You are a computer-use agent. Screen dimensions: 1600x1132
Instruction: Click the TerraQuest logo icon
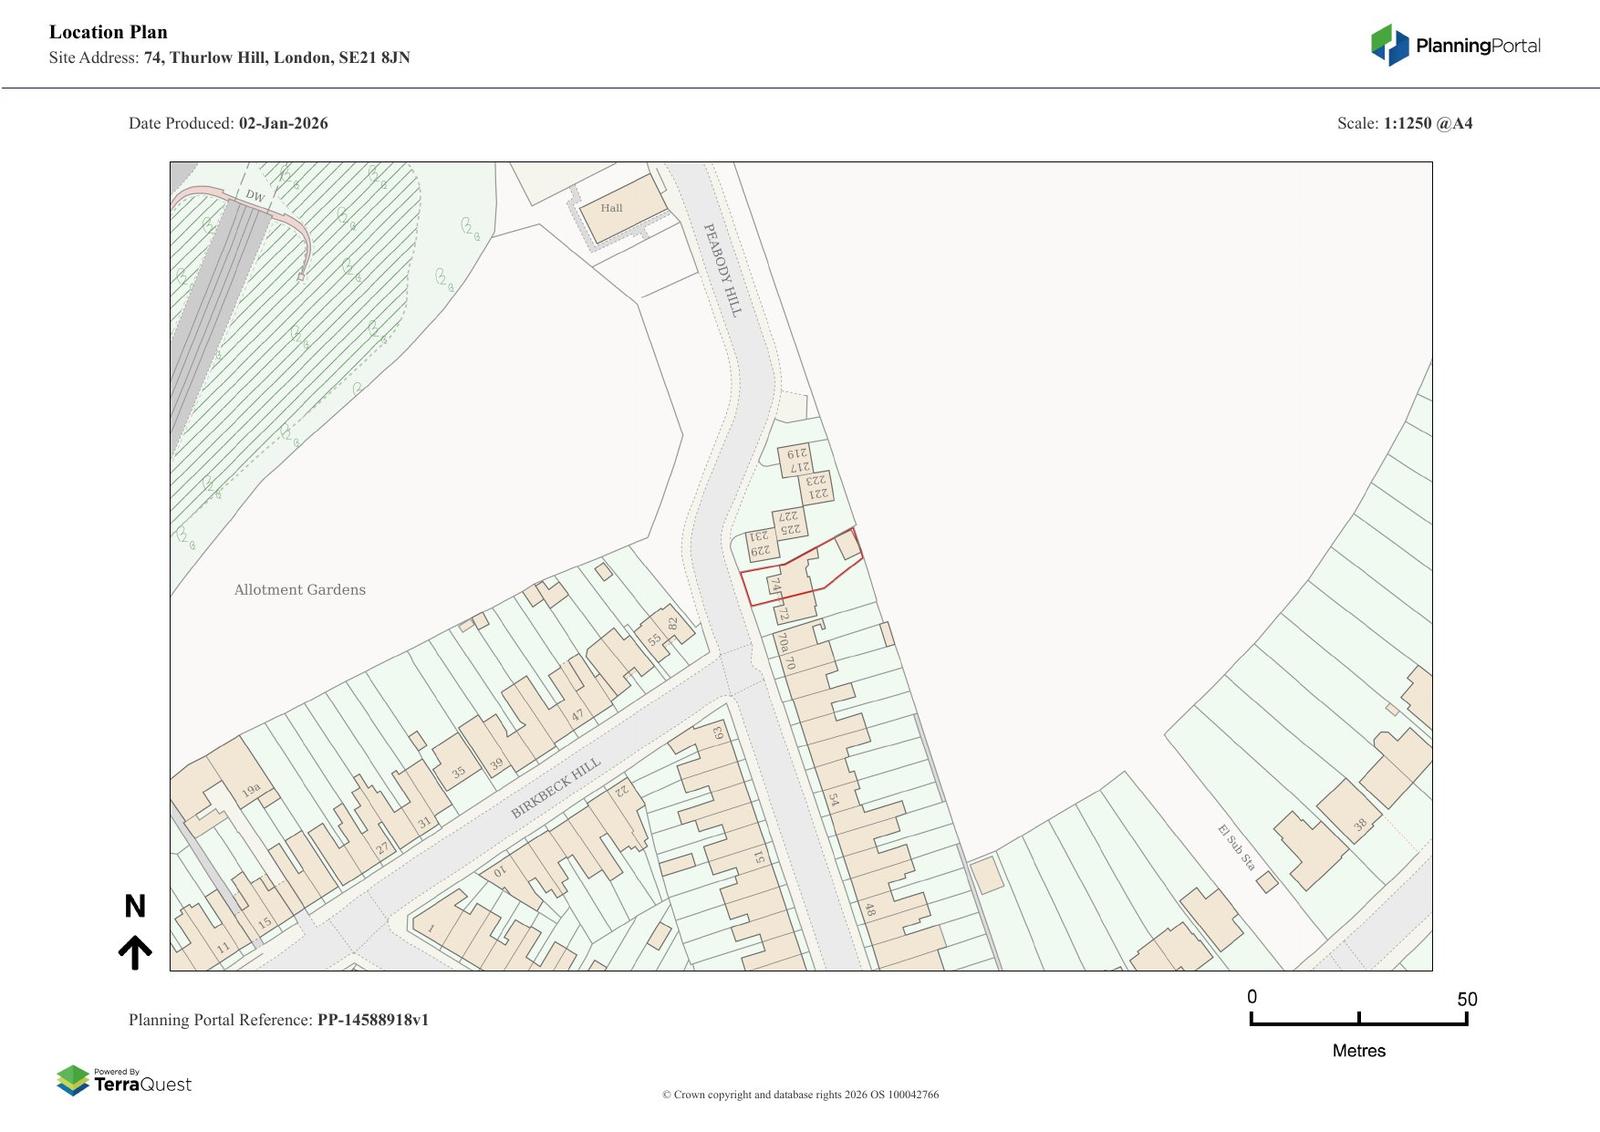pyautogui.click(x=73, y=1081)
